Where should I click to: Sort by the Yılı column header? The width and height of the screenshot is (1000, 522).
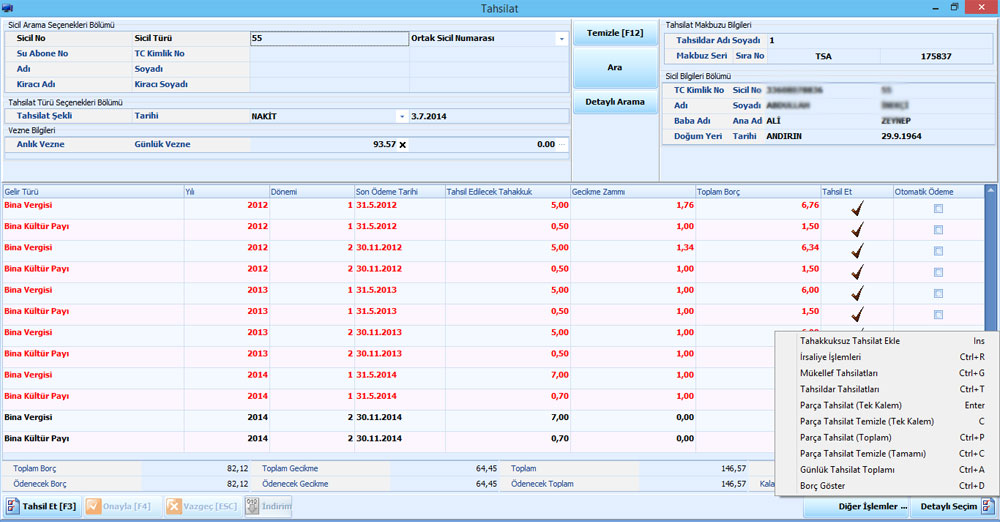(x=226, y=191)
